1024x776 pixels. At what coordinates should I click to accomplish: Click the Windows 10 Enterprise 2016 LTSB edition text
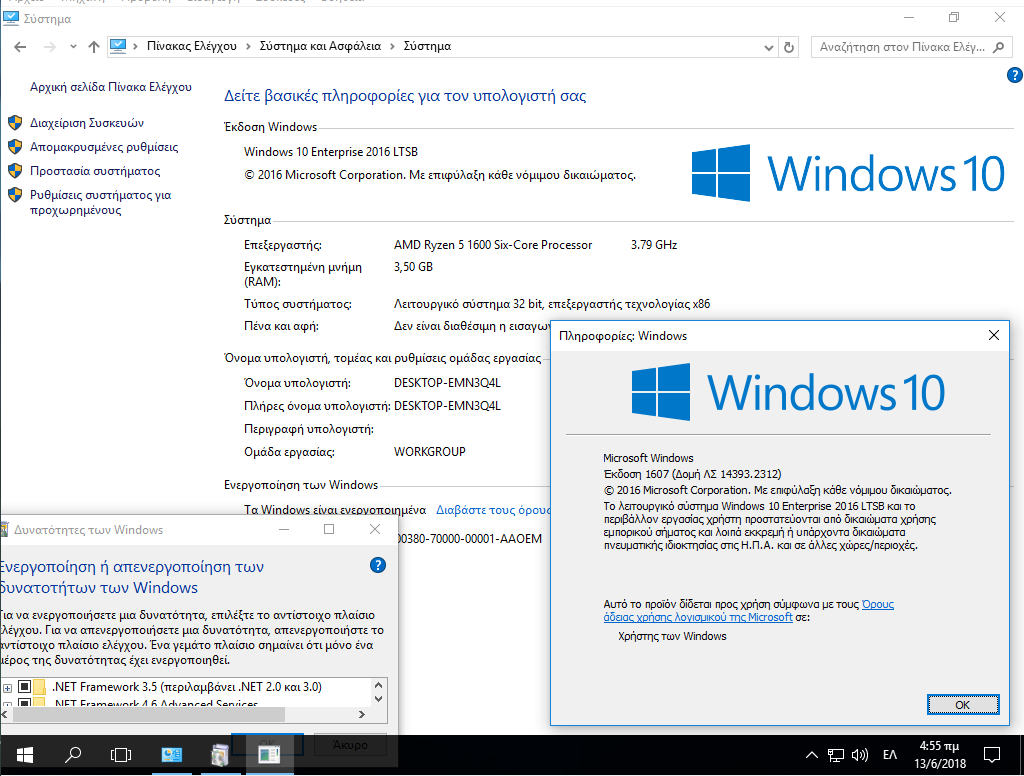coord(330,152)
